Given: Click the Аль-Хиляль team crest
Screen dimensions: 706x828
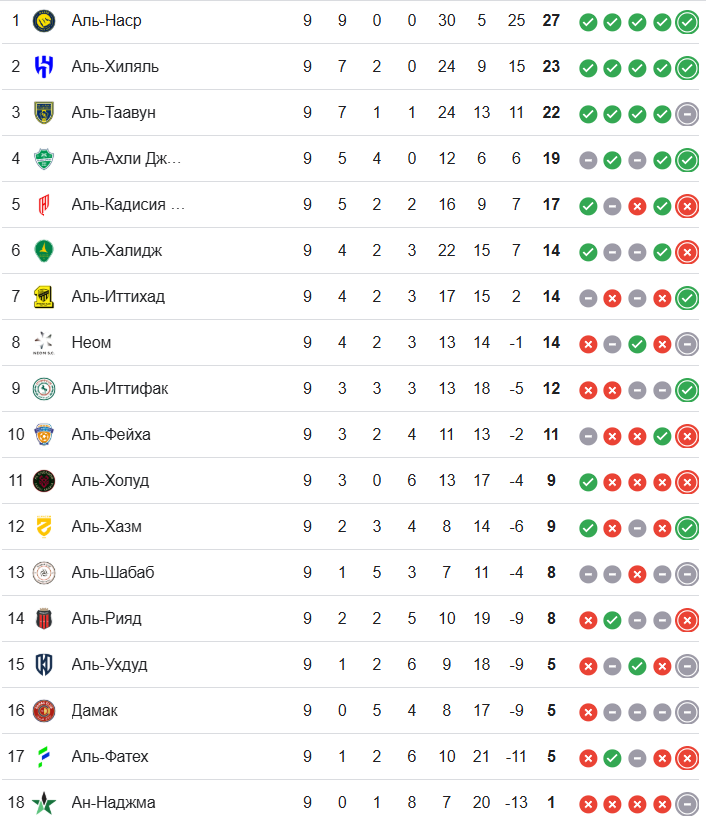Looking at the screenshot, I should [x=44, y=67].
